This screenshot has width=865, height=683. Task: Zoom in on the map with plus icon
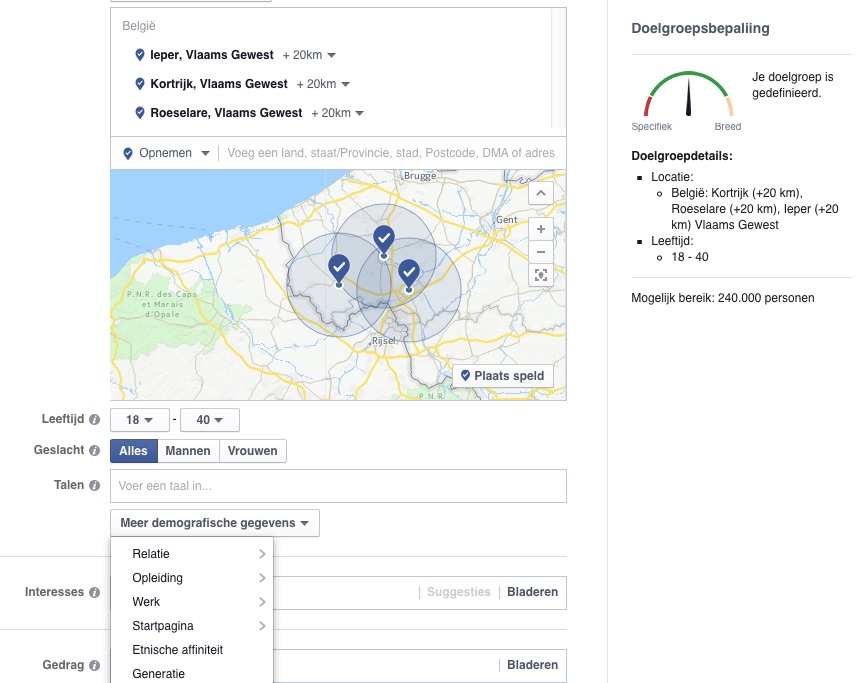point(540,228)
